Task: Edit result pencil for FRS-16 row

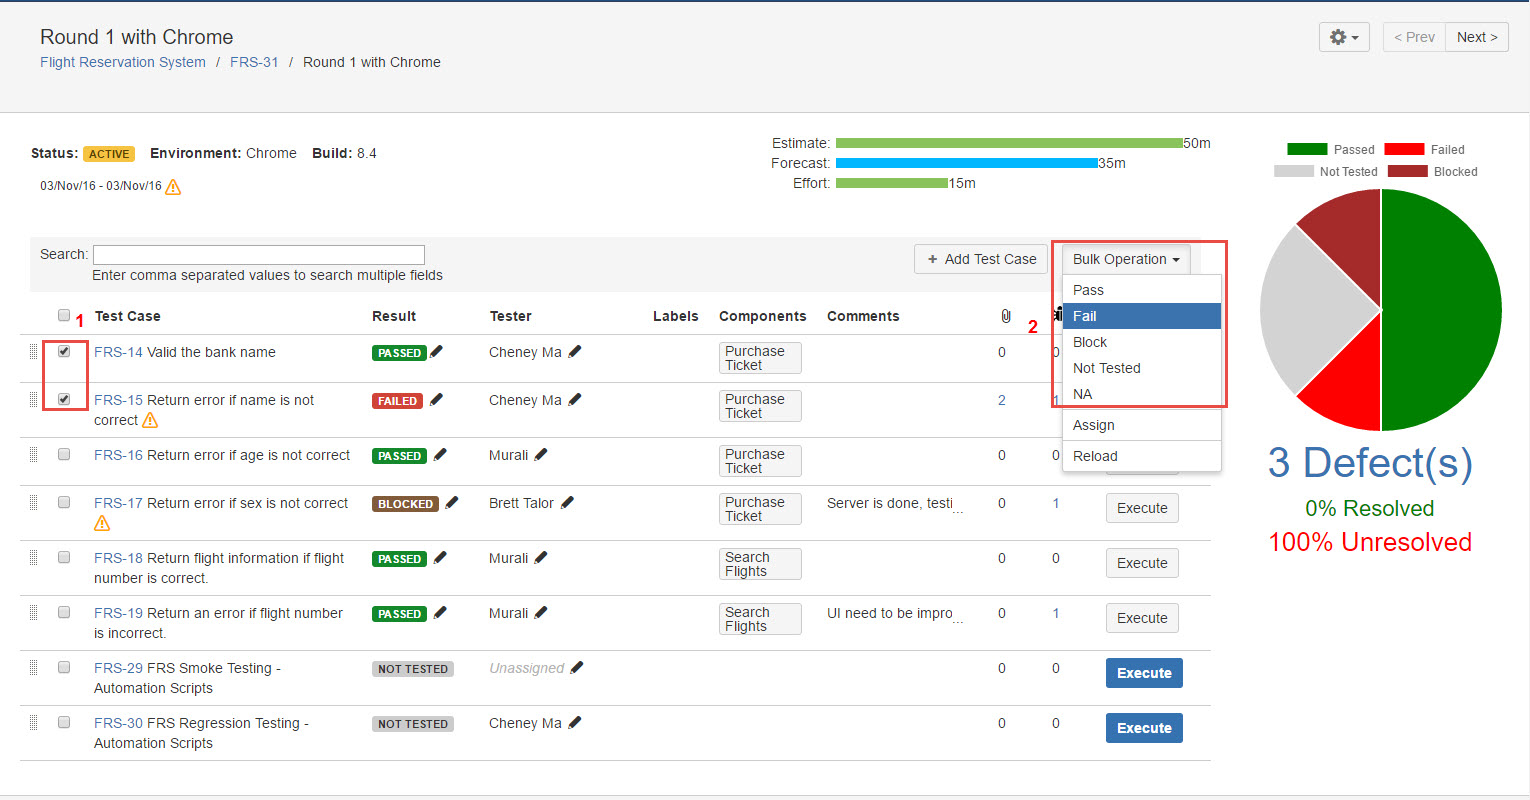Action: tap(440, 454)
